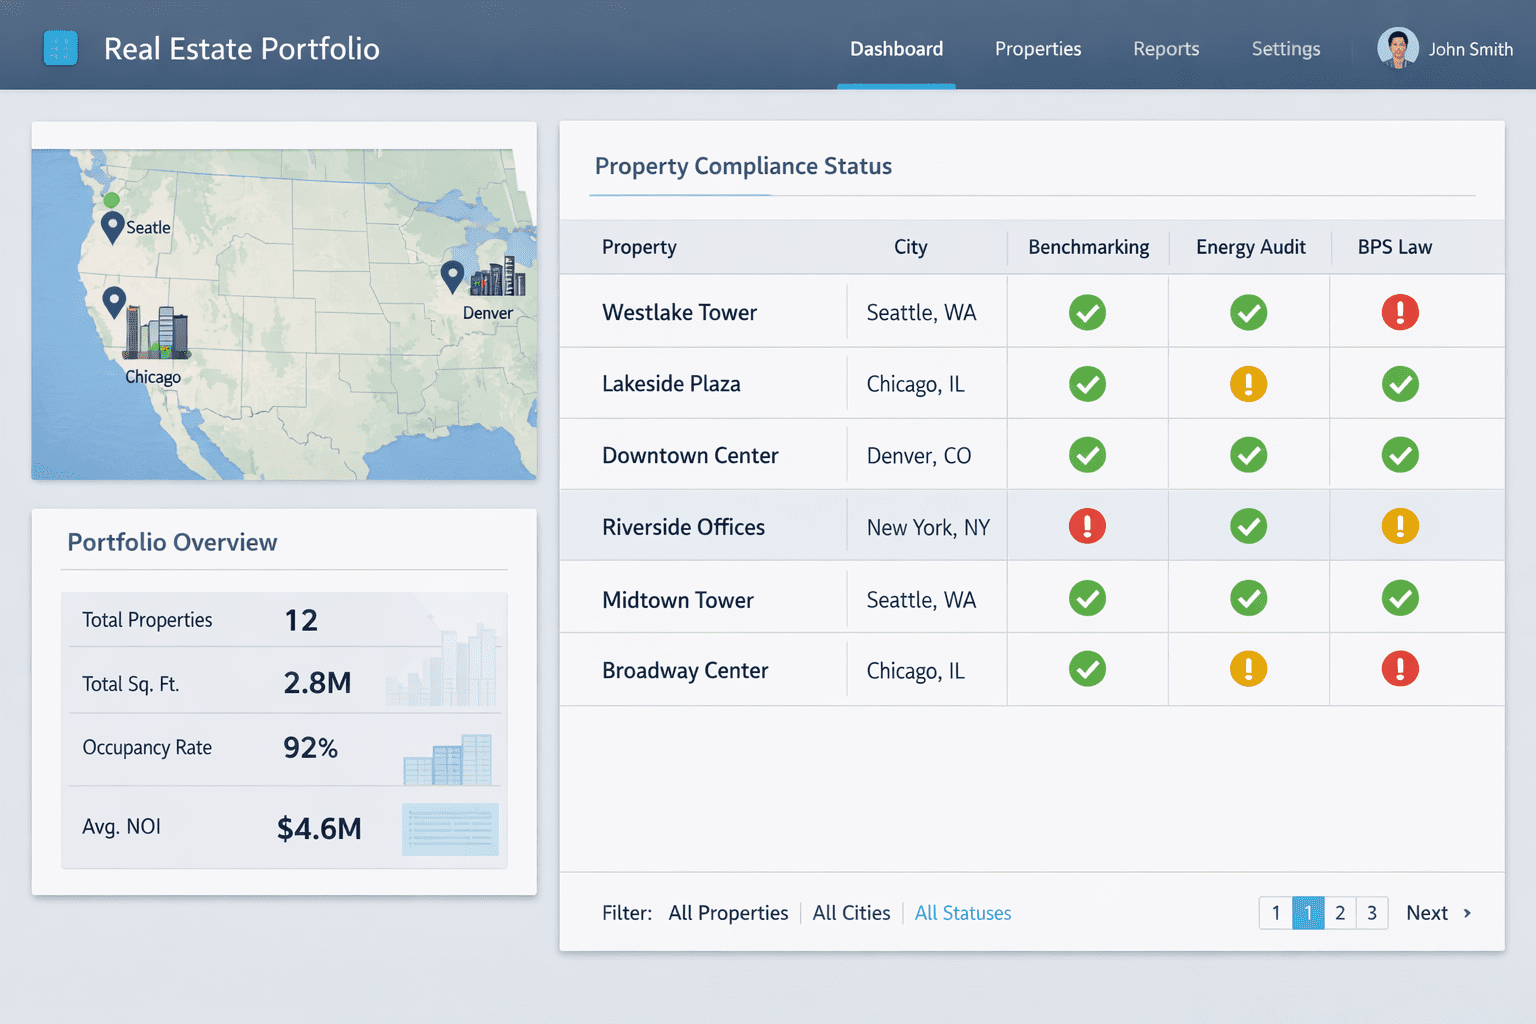This screenshot has width=1536, height=1024.
Task: Click the Seattle map pin
Action: point(113,226)
